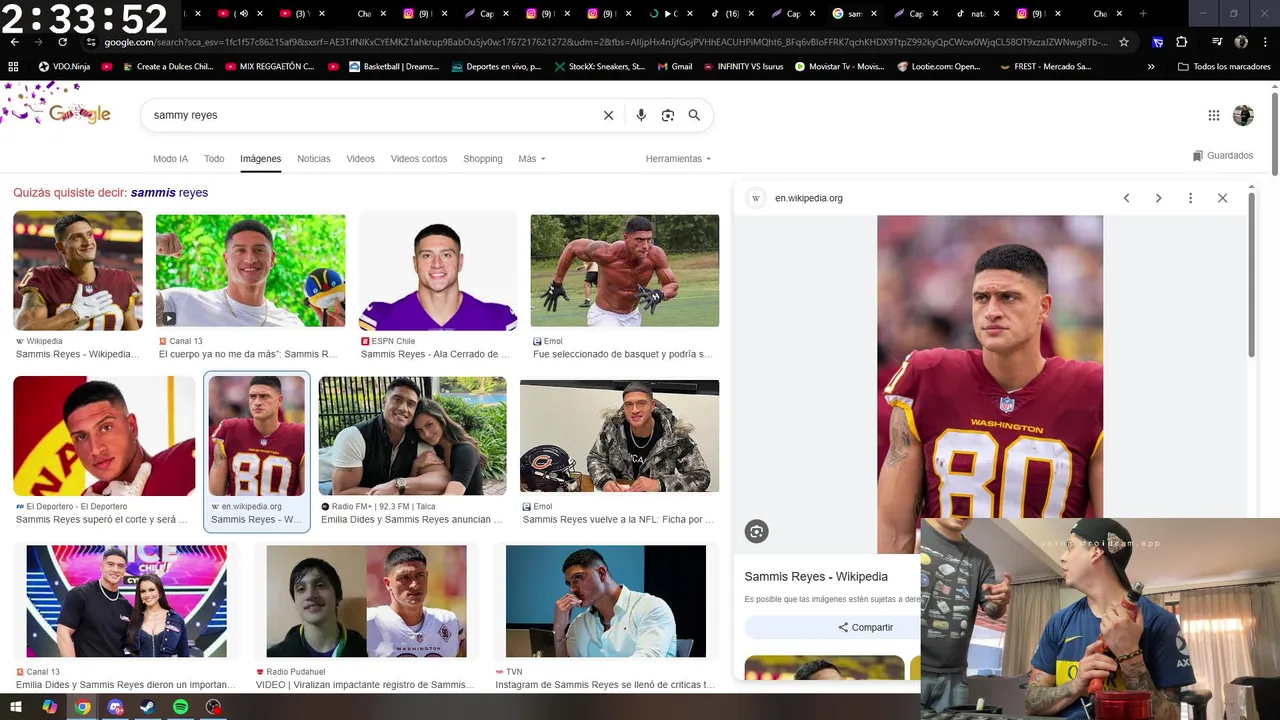Open Gmail bookmark

674,66
